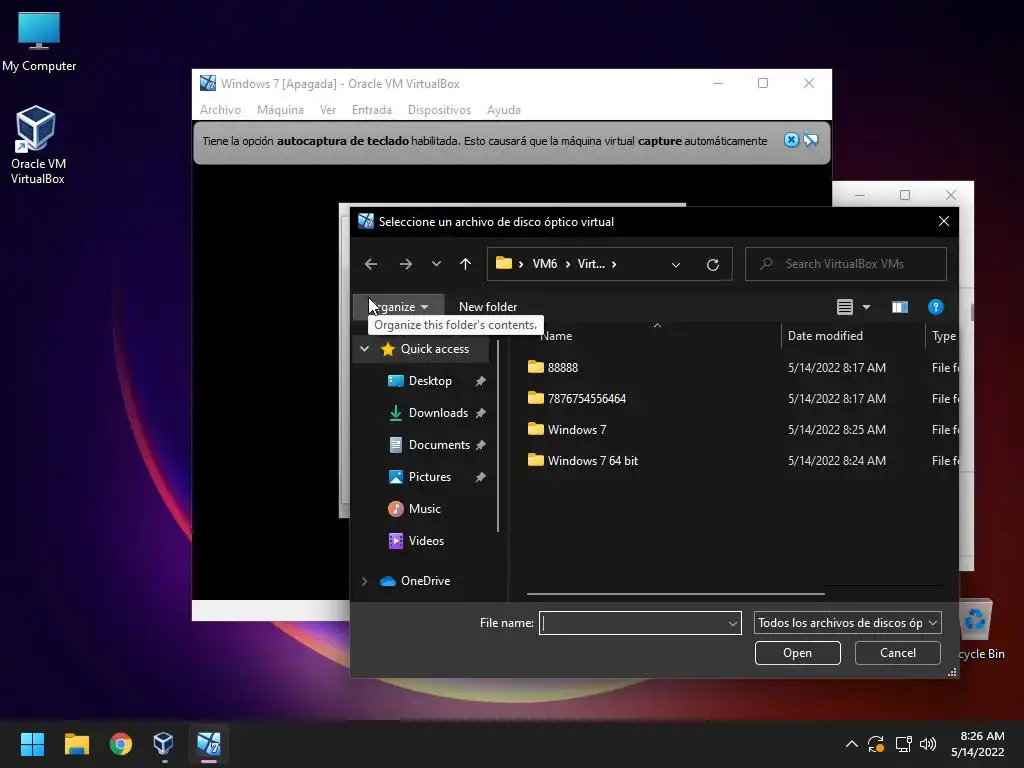Change the file view layout icon
The width and height of the screenshot is (1024, 768).
coord(844,307)
